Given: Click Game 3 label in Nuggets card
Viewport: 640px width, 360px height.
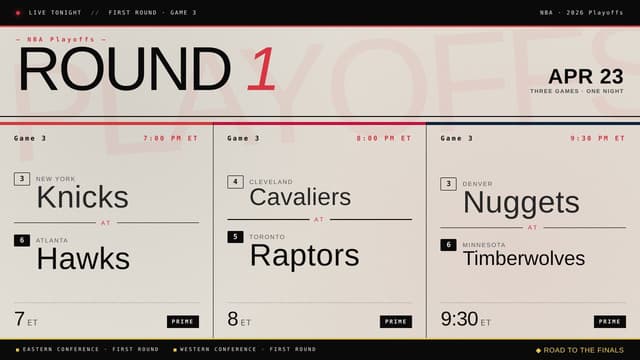Looking at the screenshot, I should point(457,138).
